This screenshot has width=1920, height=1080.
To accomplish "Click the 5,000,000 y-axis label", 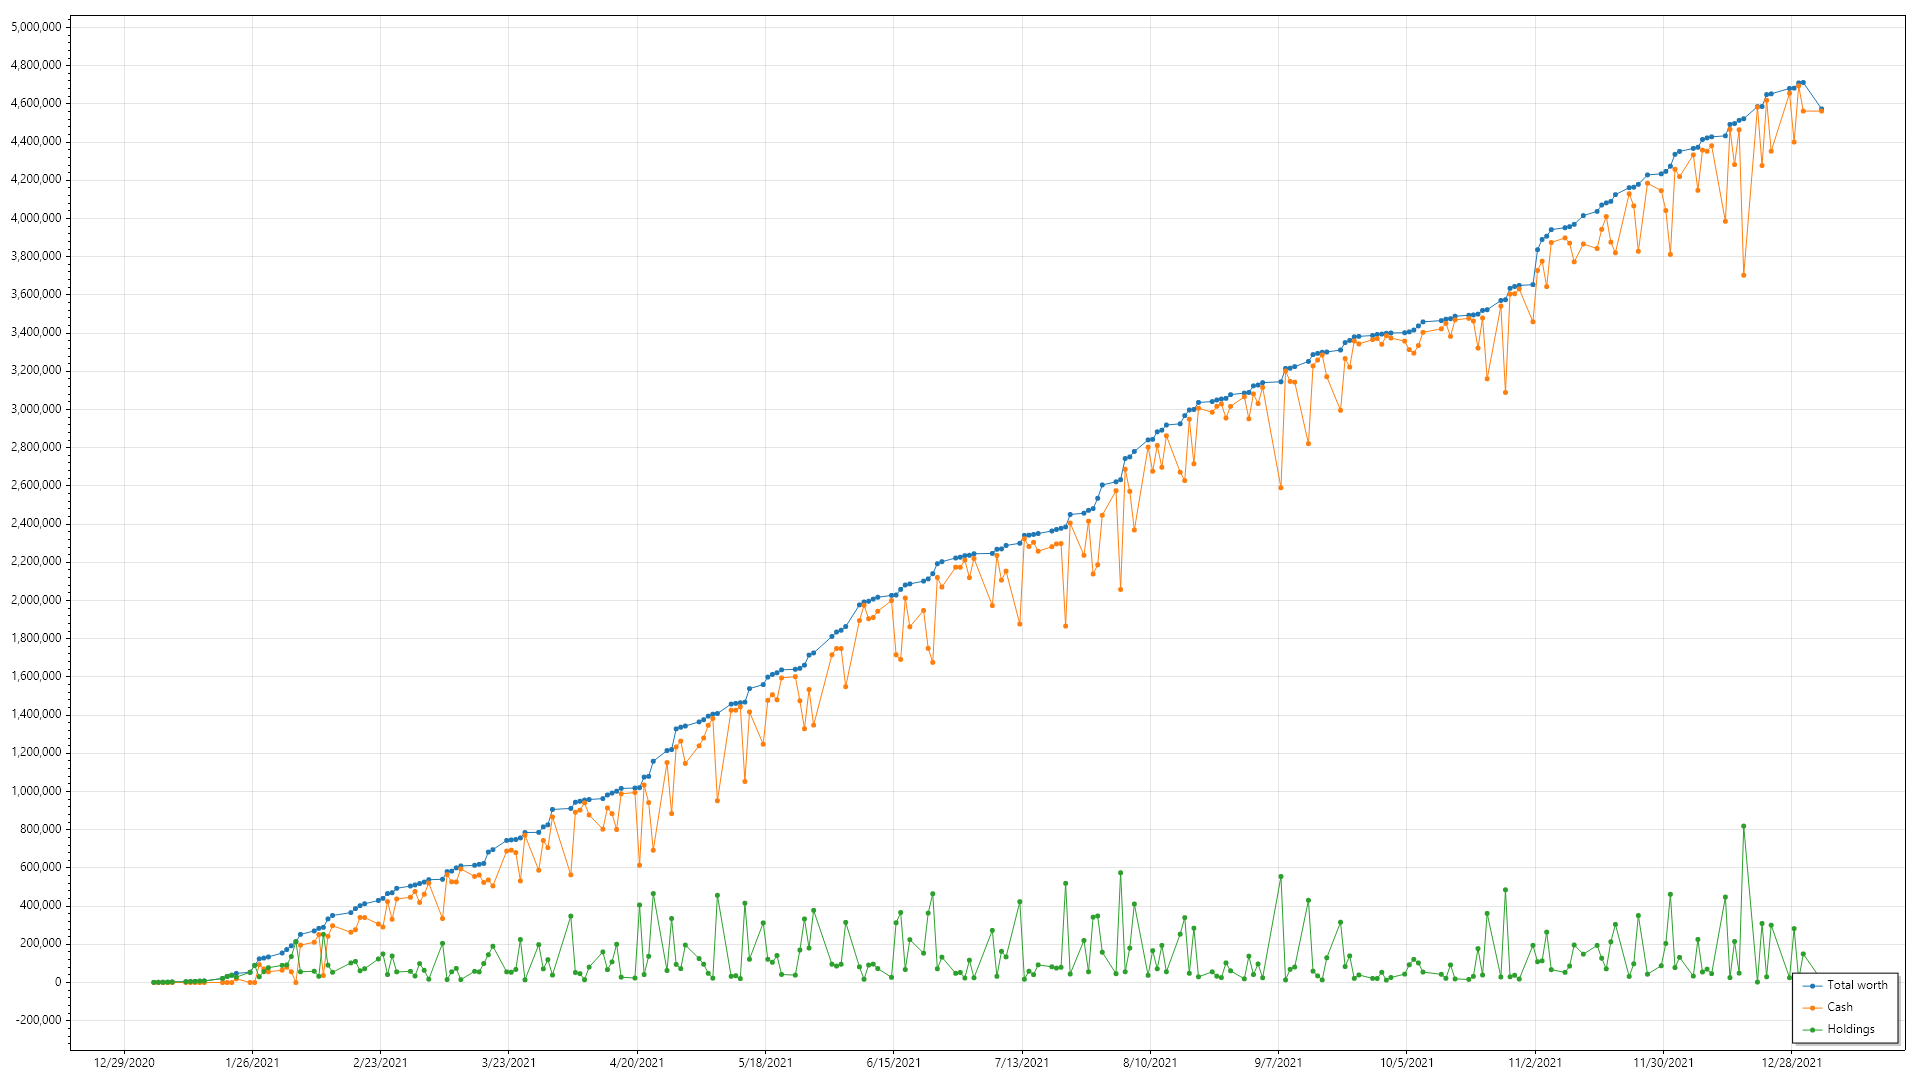I will 36,27.
